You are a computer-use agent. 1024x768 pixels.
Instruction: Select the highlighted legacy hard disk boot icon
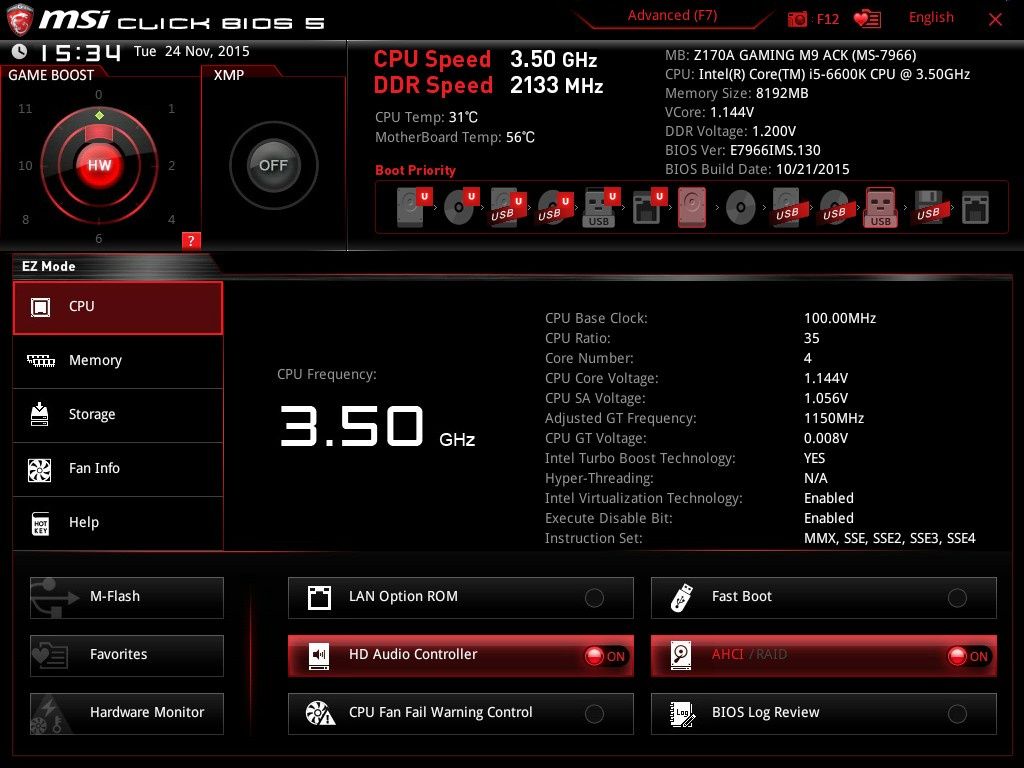coord(692,208)
